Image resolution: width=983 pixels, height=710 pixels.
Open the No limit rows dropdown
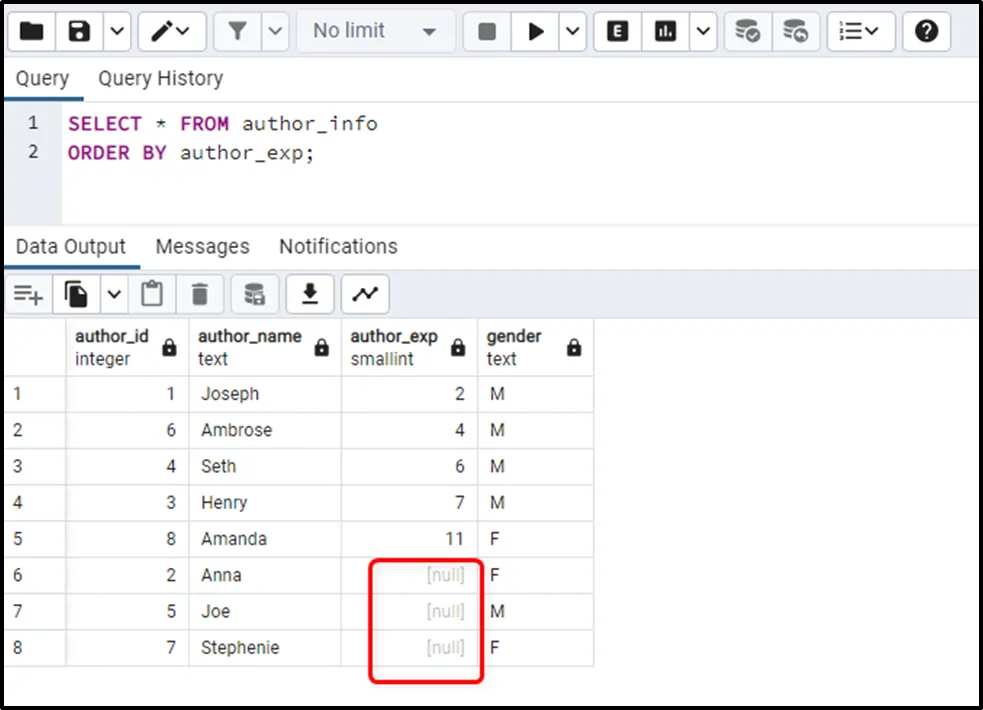375,32
